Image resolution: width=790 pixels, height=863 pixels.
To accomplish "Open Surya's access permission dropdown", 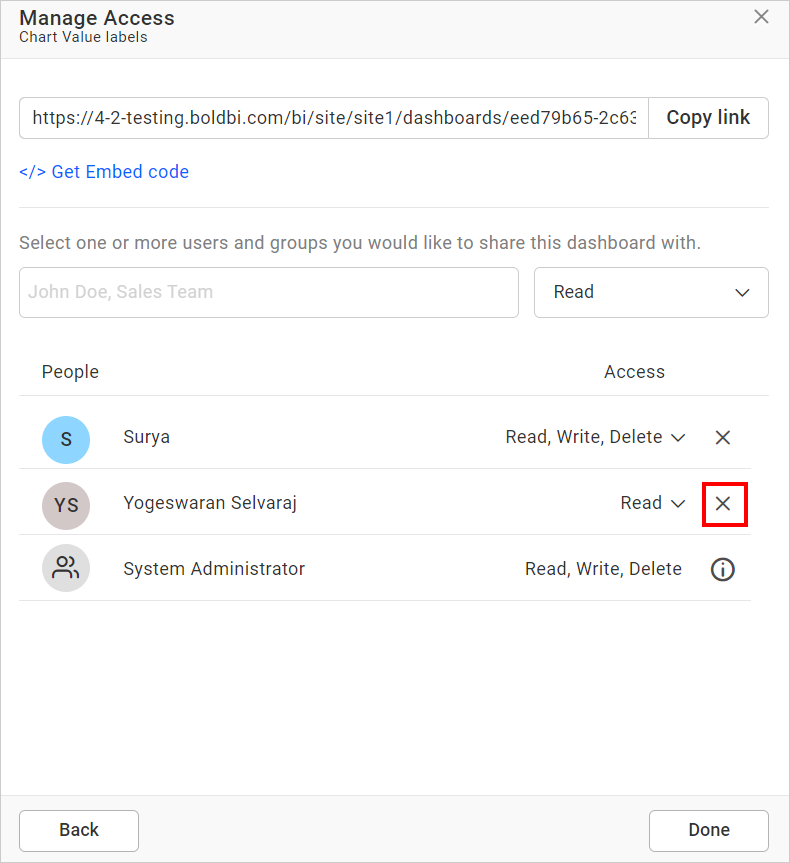I will coord(595,437).
